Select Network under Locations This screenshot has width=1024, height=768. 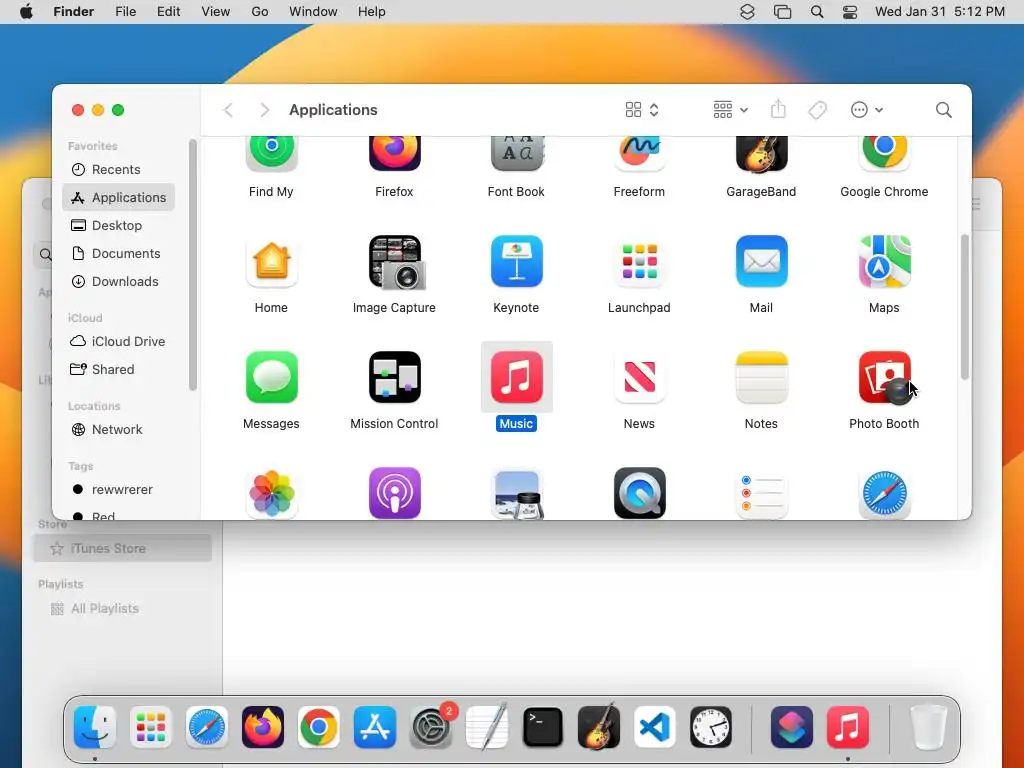tap(118, 430)
